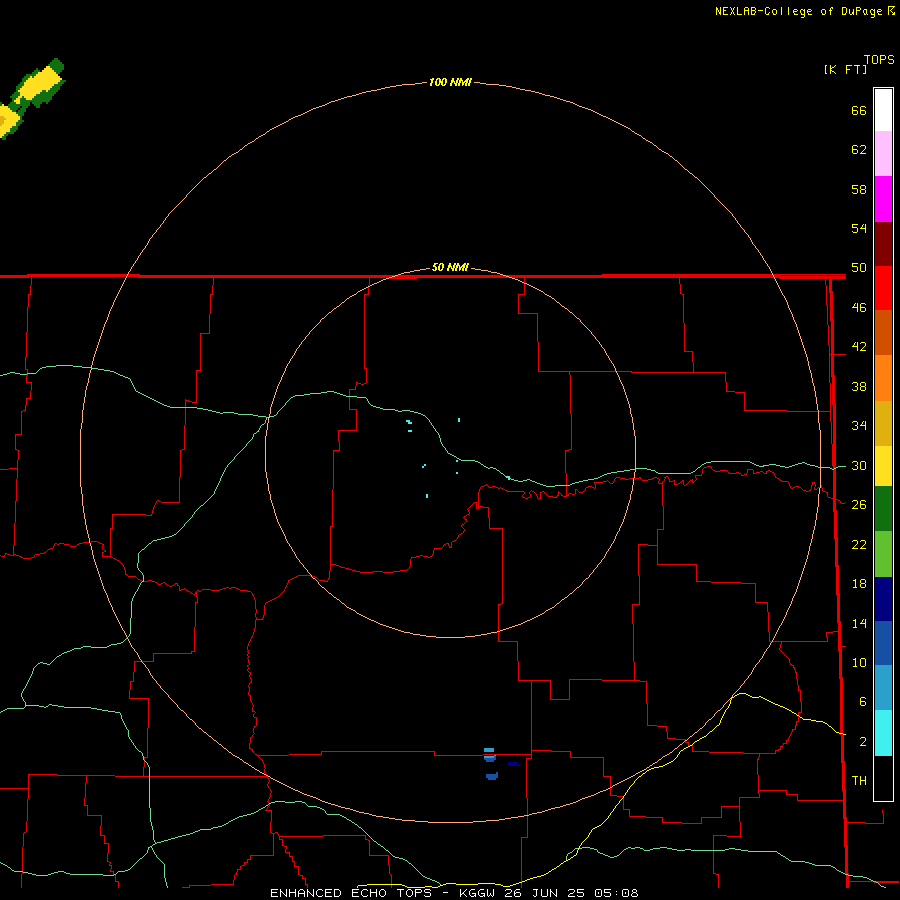
Task: Click the "2" legend value
Action: pos(862,742)
